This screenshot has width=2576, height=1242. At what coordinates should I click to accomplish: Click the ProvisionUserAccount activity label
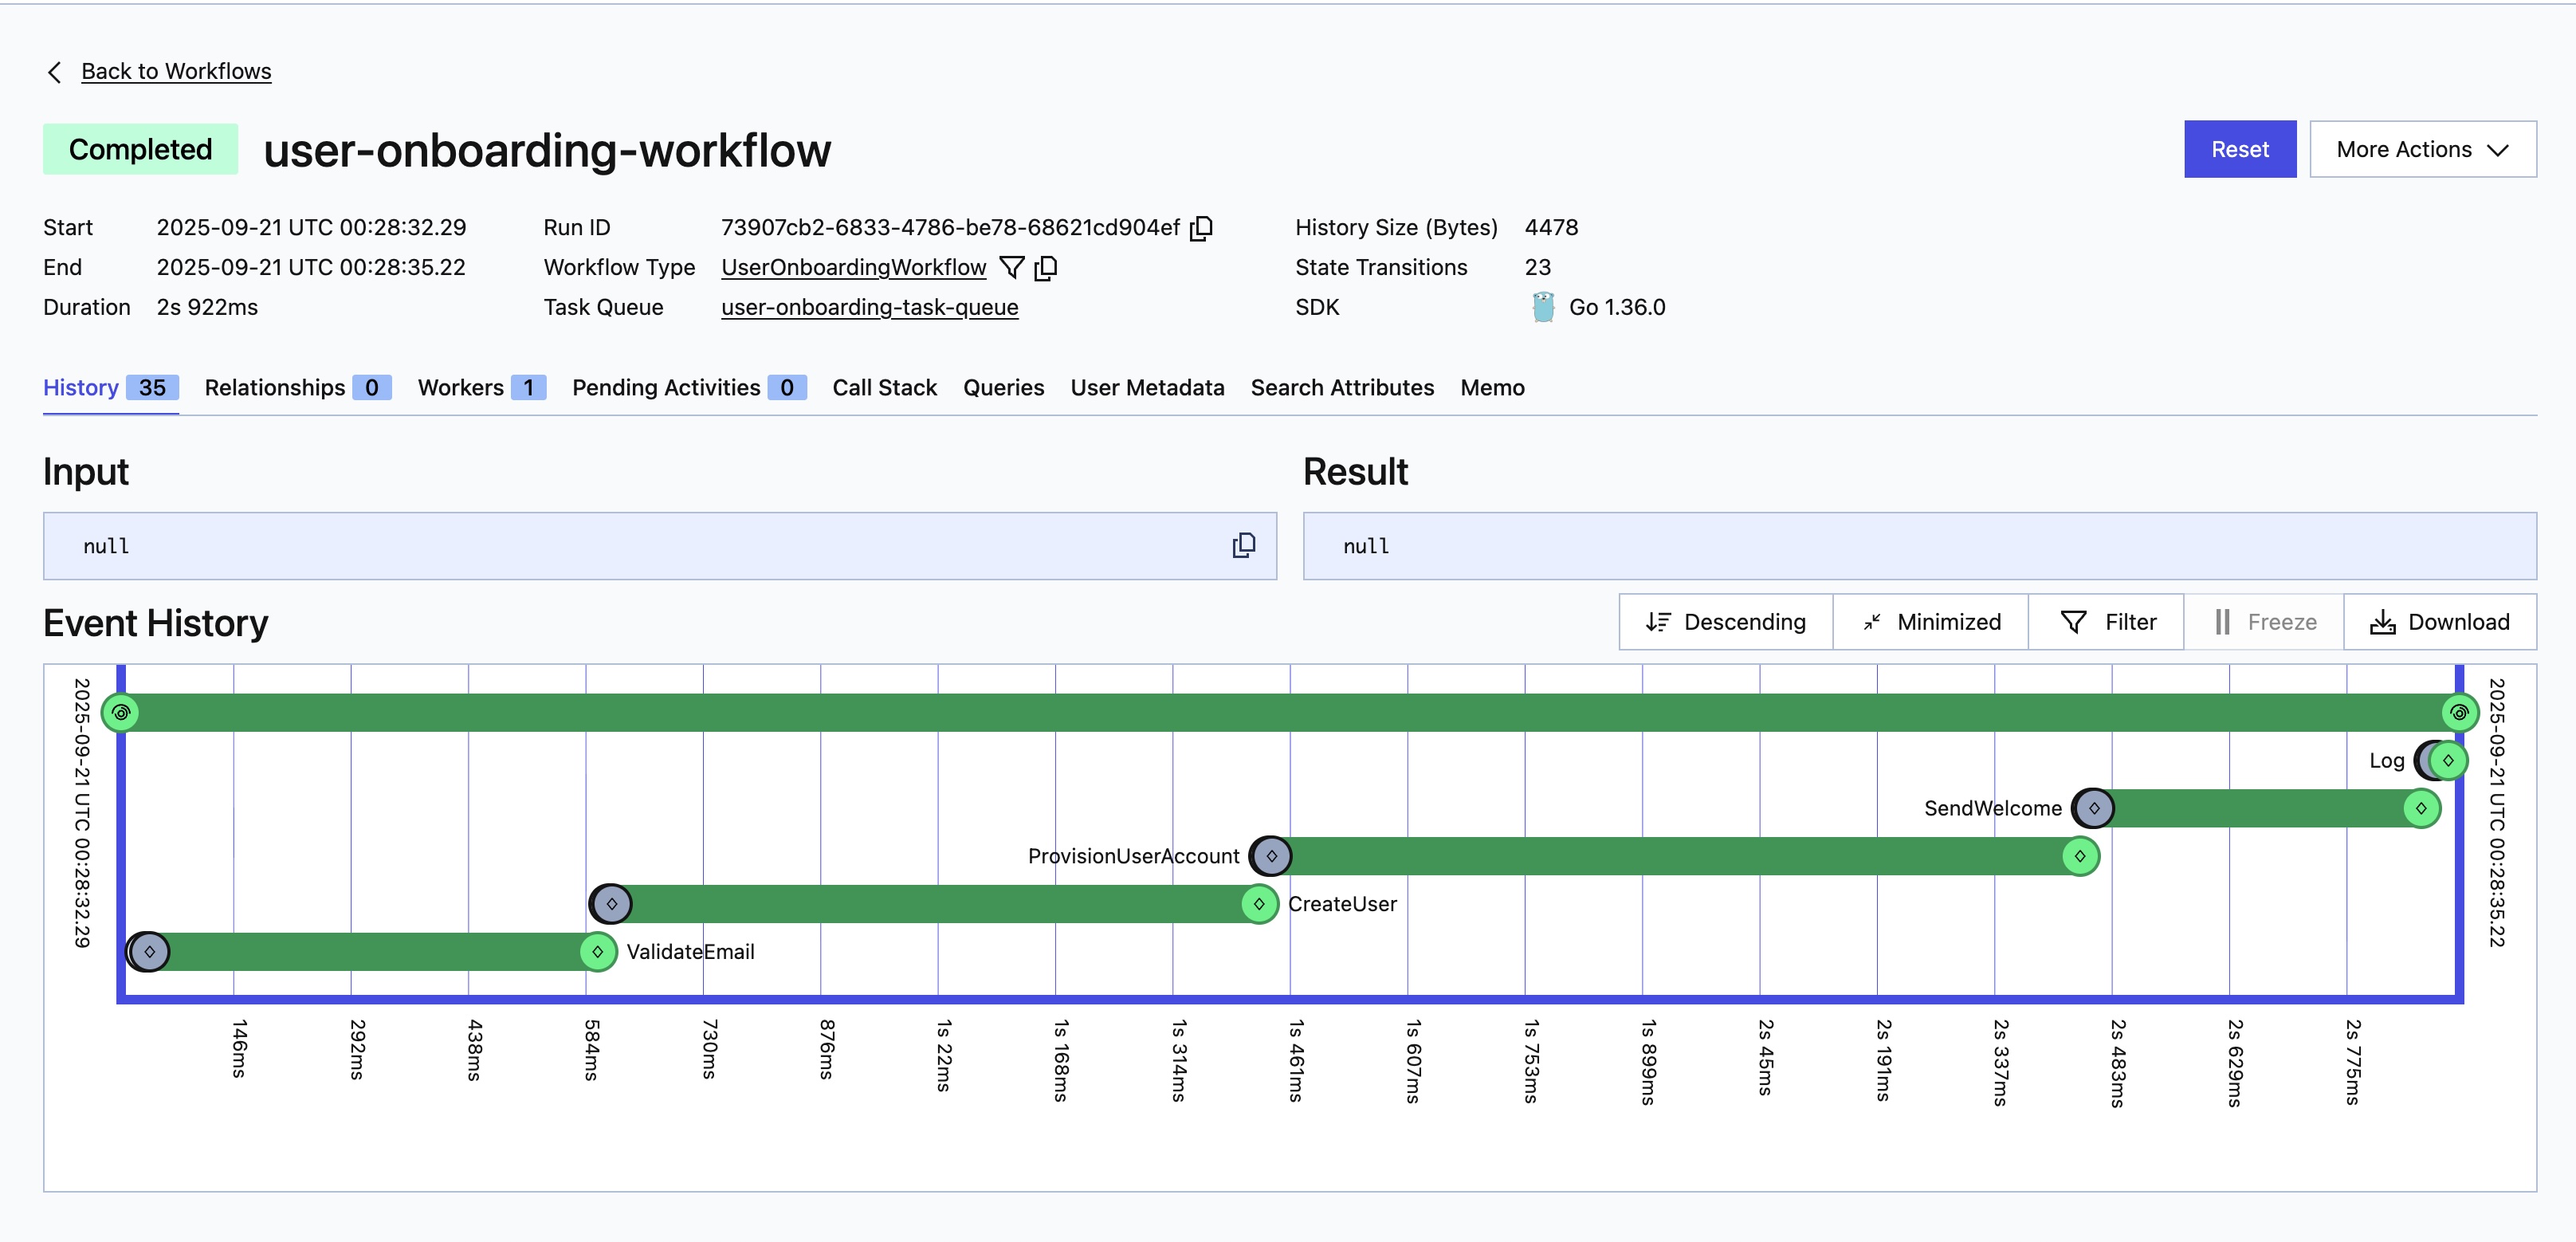coord(1133,856)
